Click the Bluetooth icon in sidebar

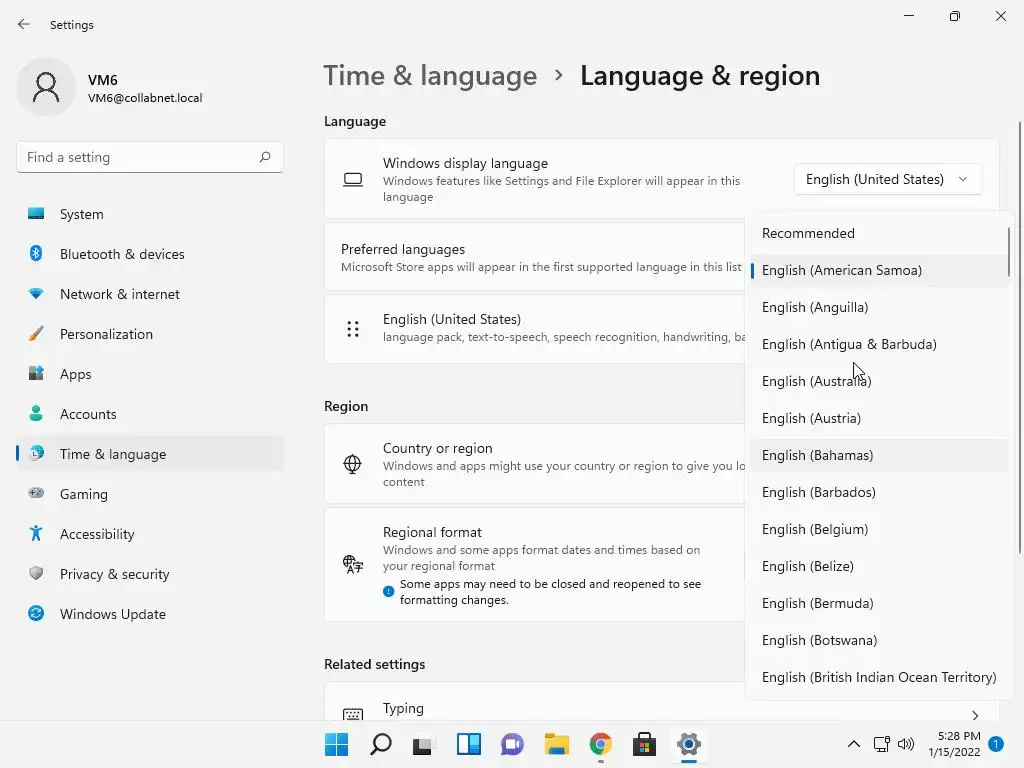coord(36,253)
